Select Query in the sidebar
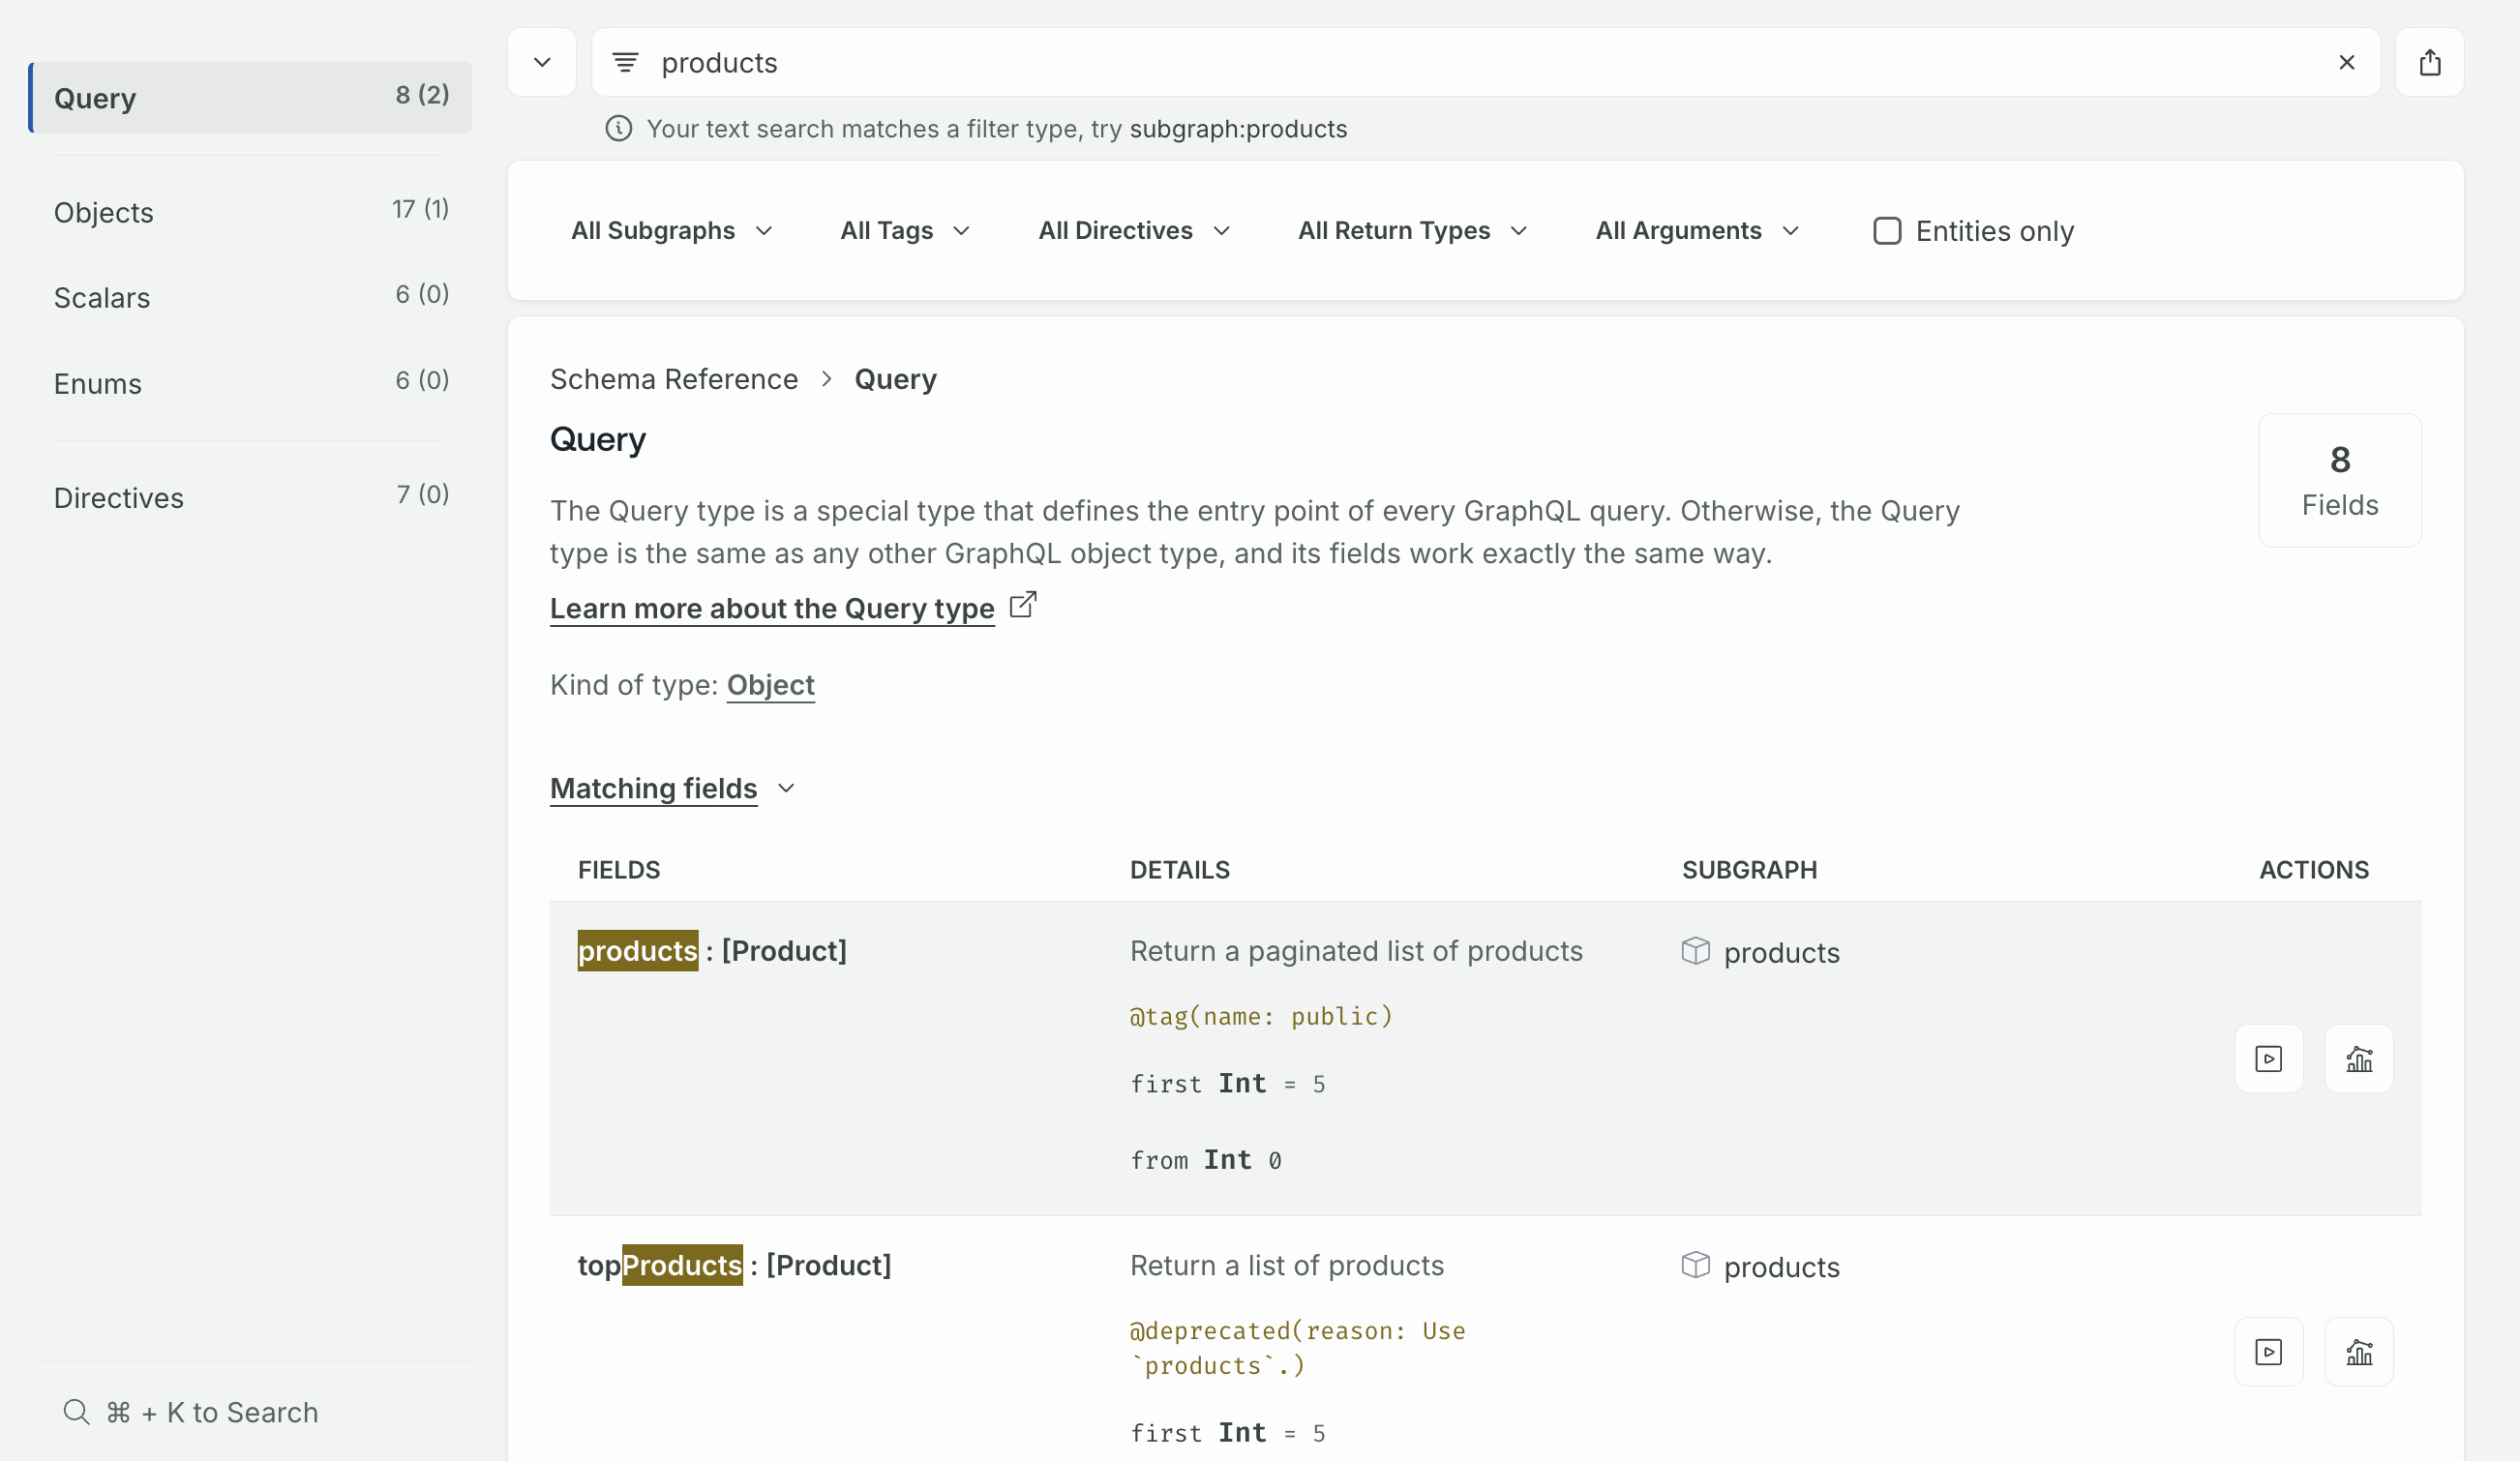Screen dimensions: 2520x1461 point(250,98)
